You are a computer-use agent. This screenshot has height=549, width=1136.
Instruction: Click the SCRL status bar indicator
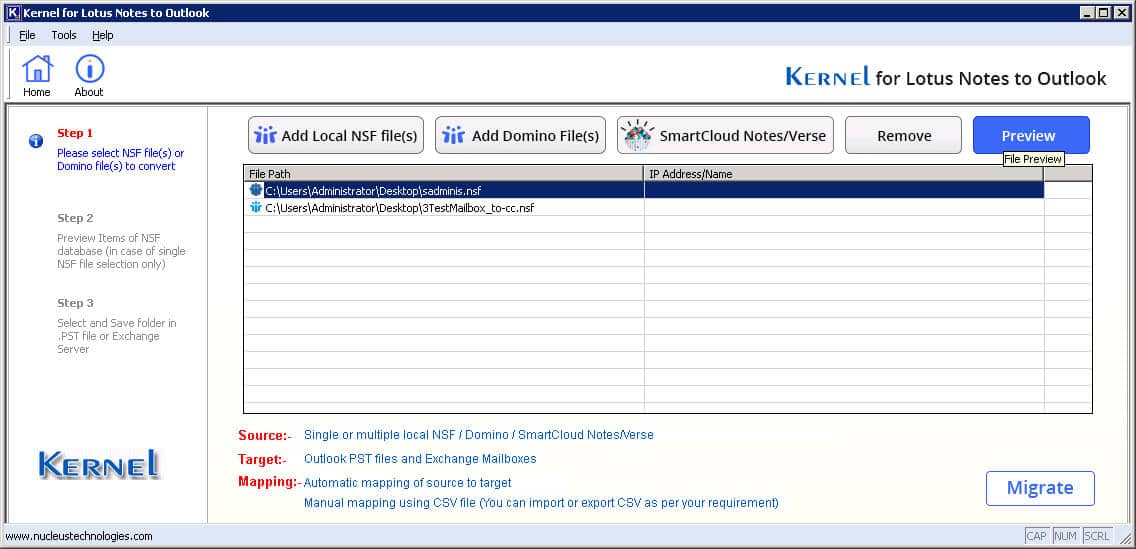(1097, 536)
